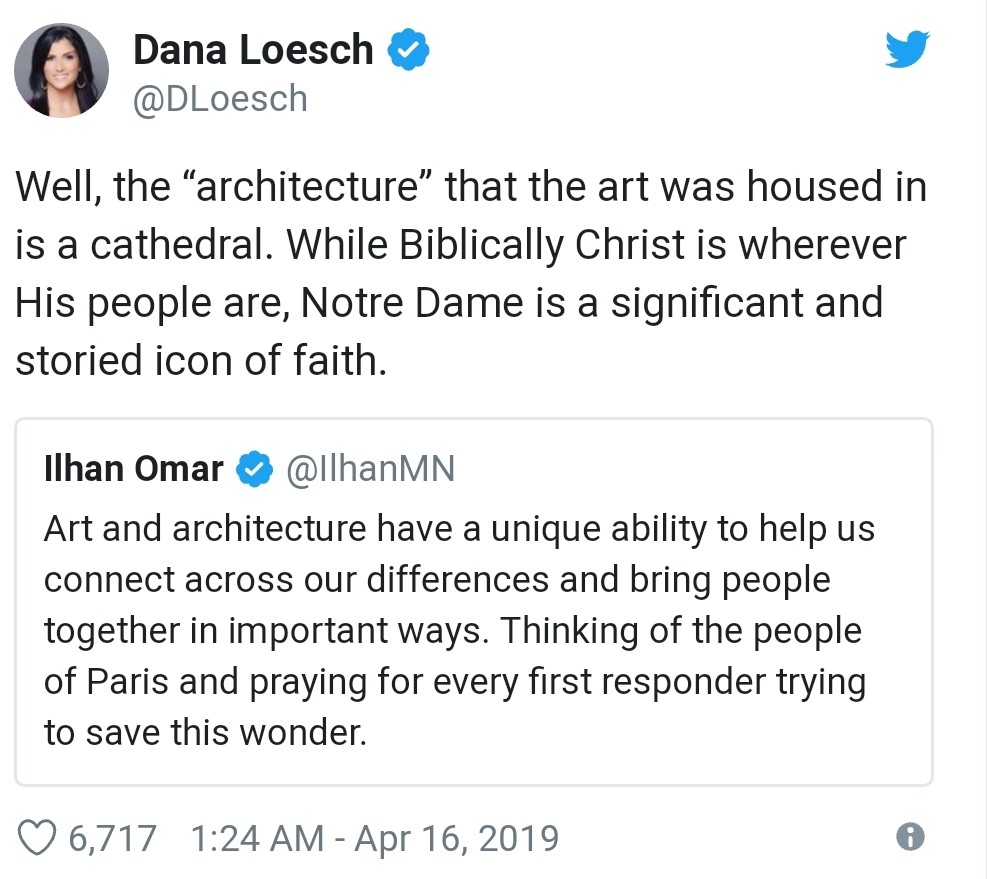This screenshot has width=987, height=879.
Task: Open the 1:24 AM - Apr 16, 2019 timestamp
Action: click(x=374, y=839)
